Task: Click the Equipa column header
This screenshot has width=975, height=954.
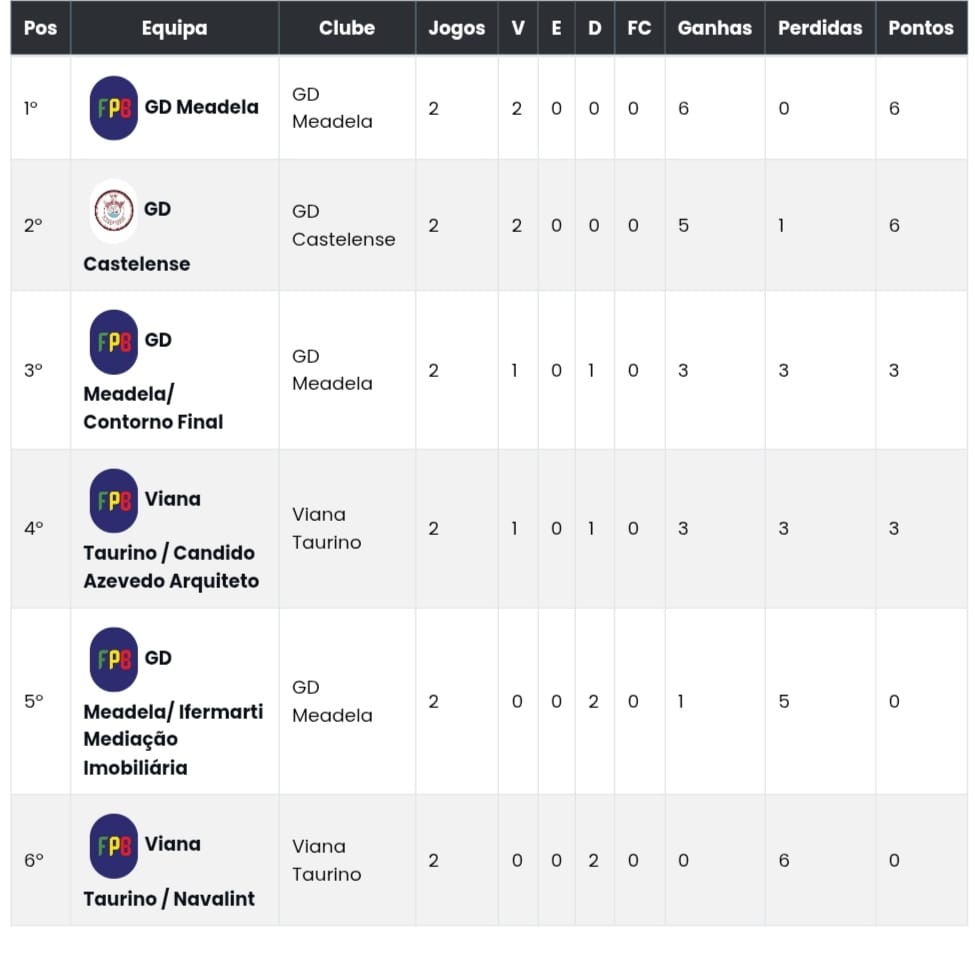Action: [x=174, y=28]
